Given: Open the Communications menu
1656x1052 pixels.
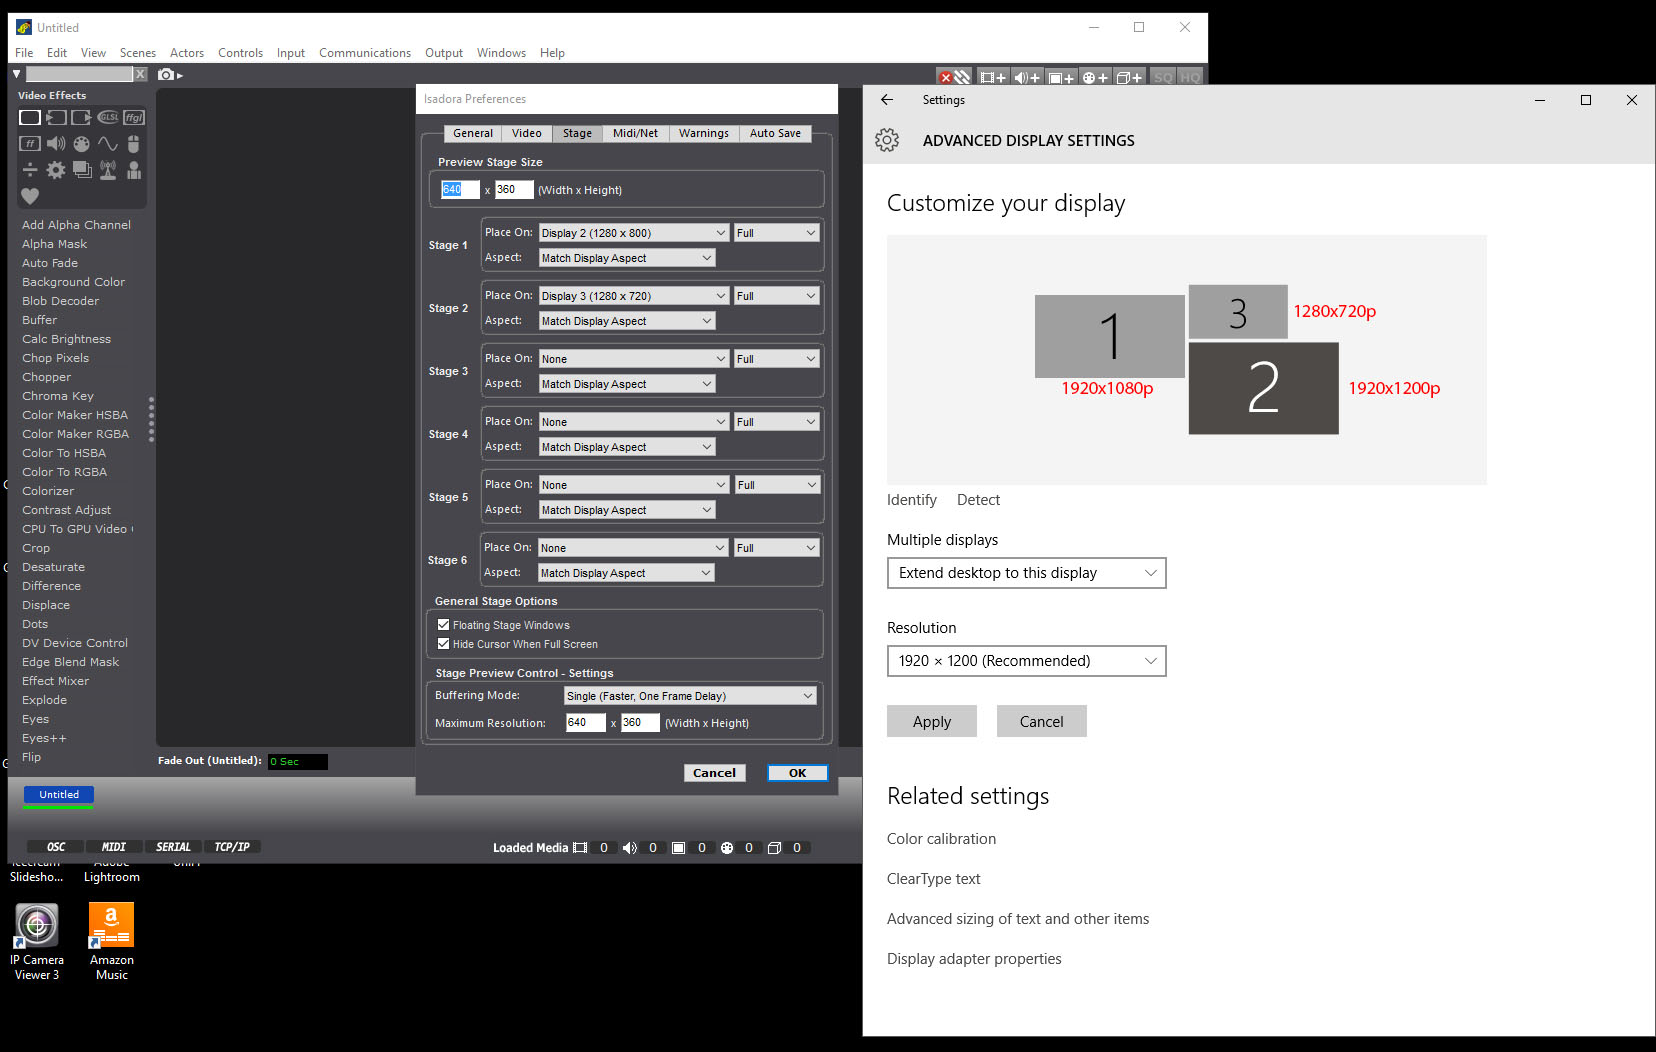Looking at the screenshot, I should tap(365, 53).
